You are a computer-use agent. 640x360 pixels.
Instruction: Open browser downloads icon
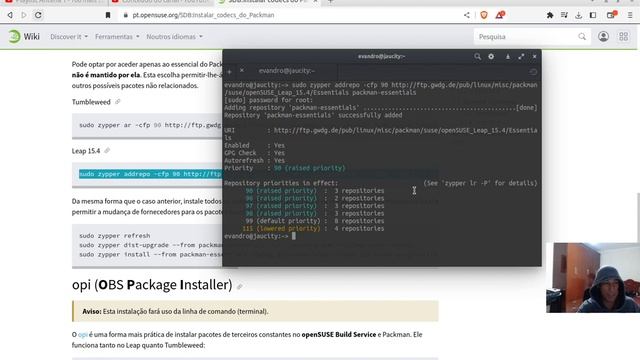pos(578,15)
